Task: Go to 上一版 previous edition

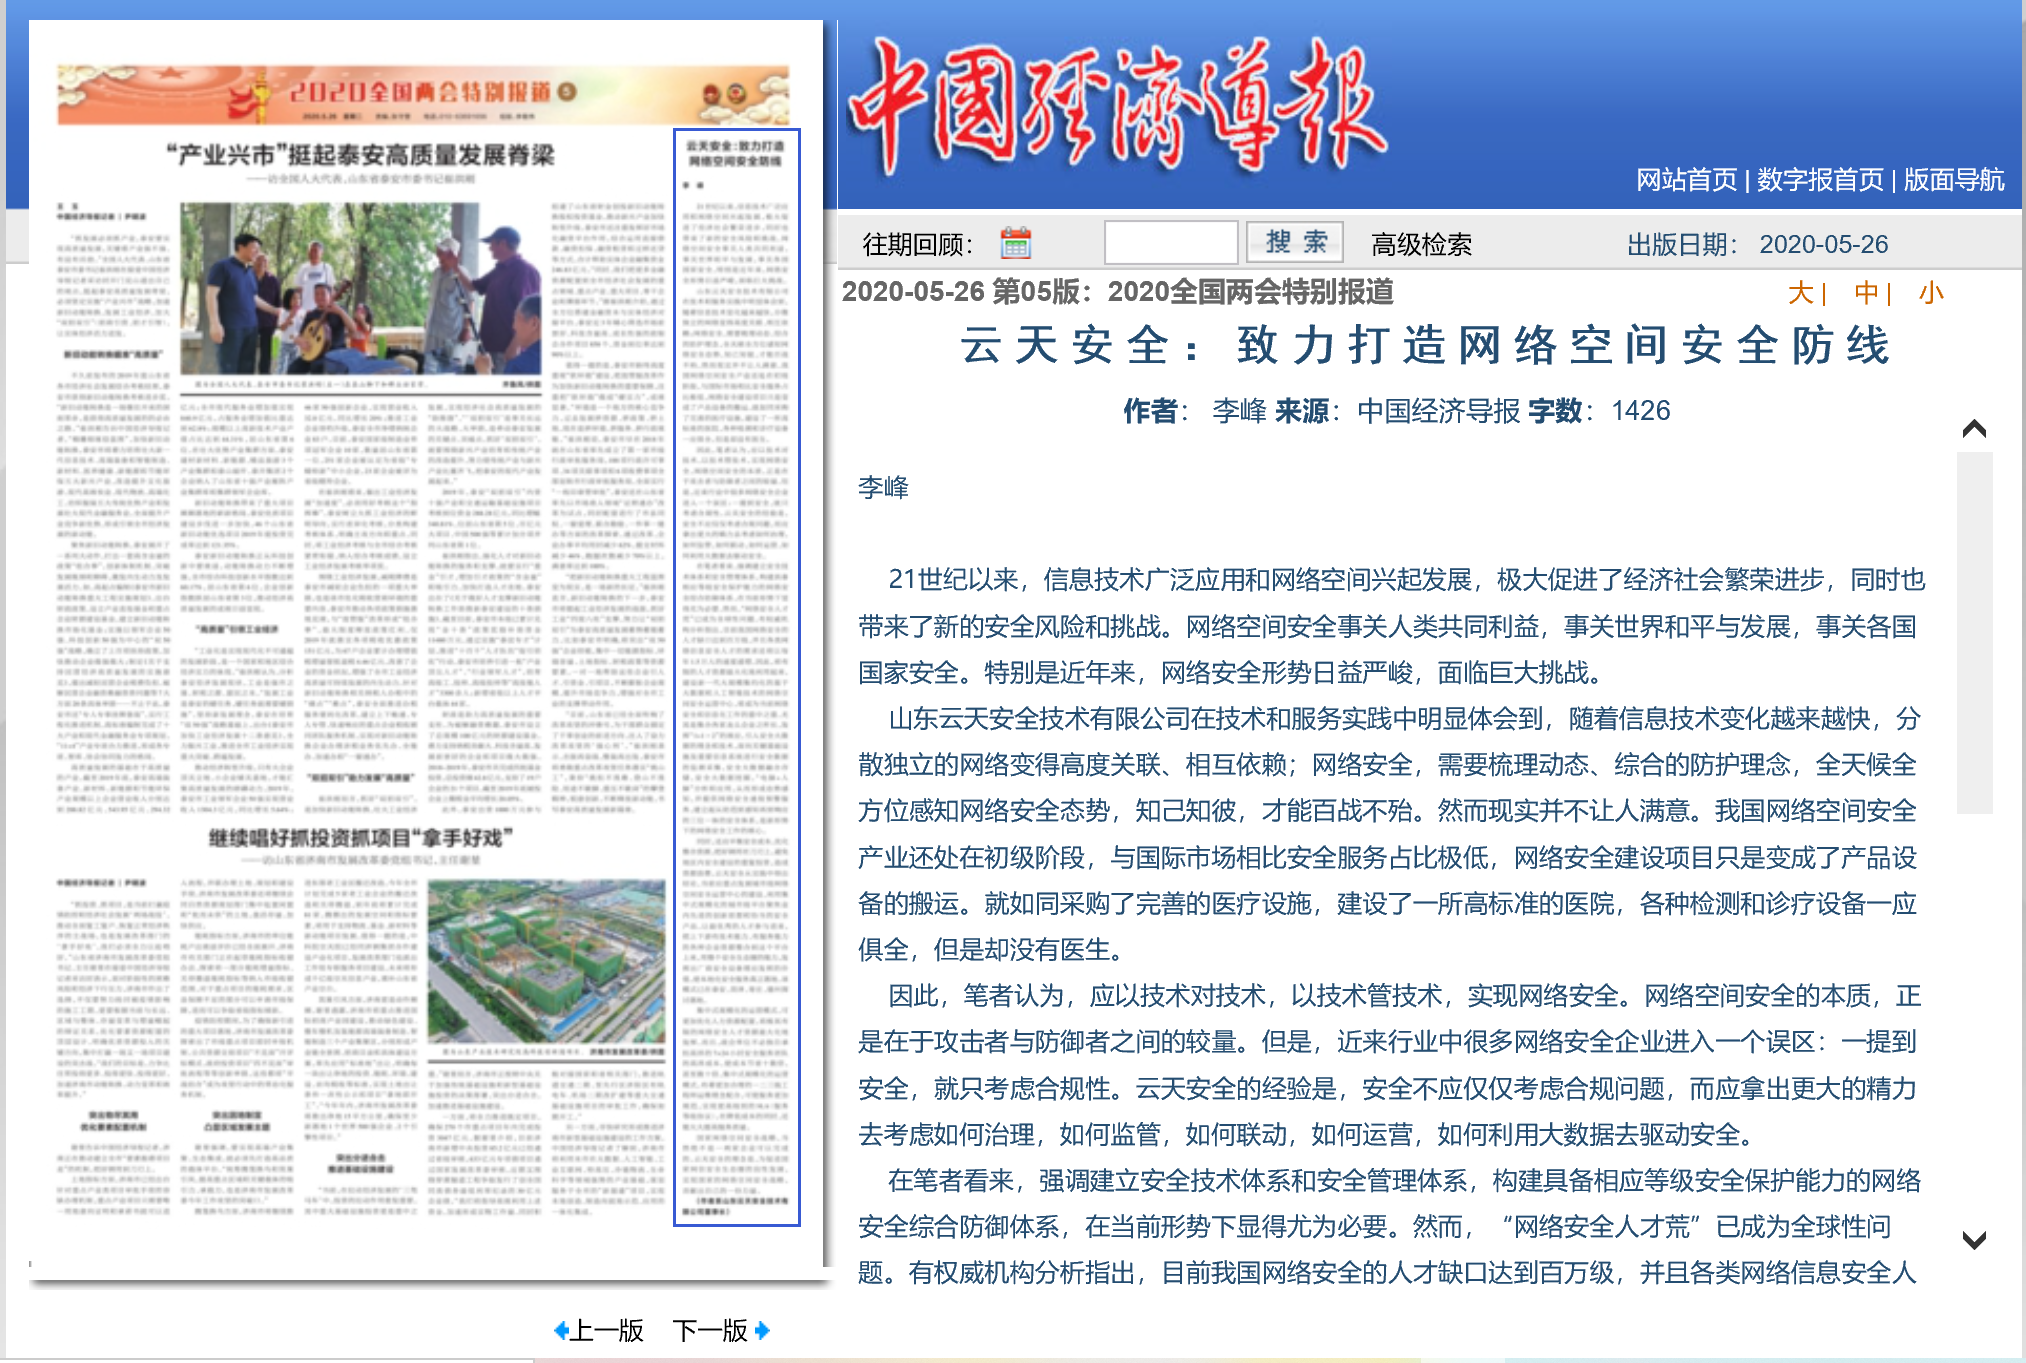Action: click(x=606, y=1330)
